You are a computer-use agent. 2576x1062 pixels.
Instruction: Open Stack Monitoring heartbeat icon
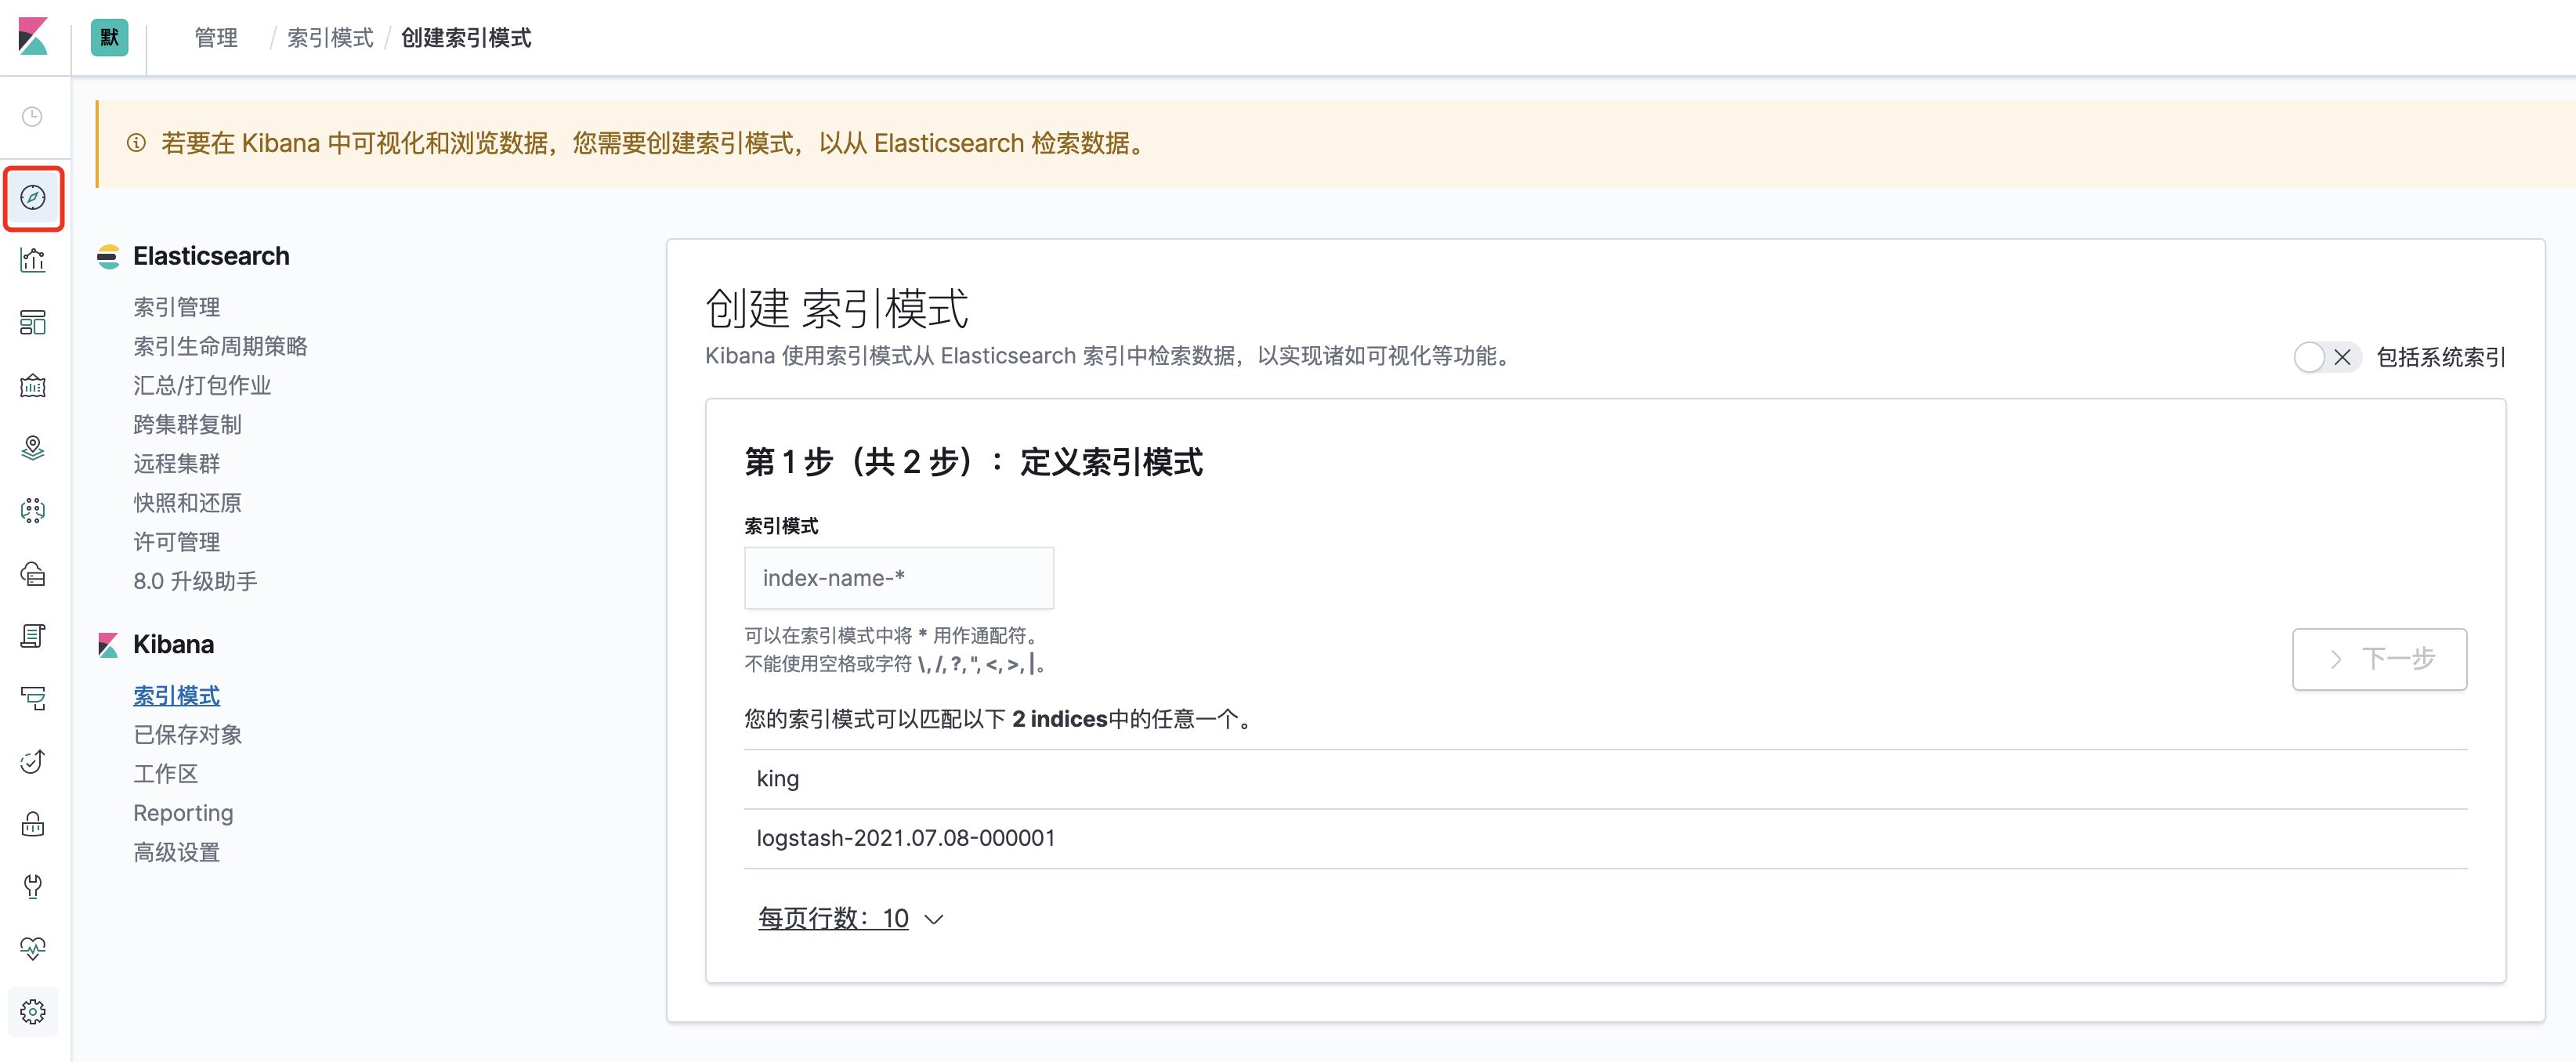[33, 948]
